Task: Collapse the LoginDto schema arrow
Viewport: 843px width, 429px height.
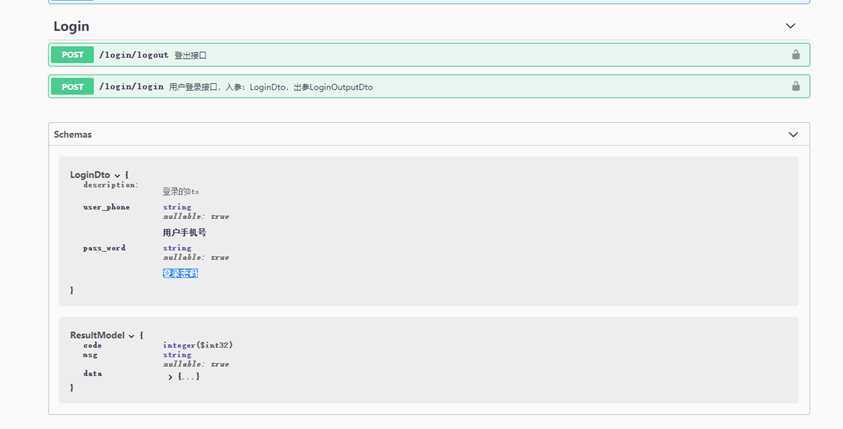Action: point(117,176)
